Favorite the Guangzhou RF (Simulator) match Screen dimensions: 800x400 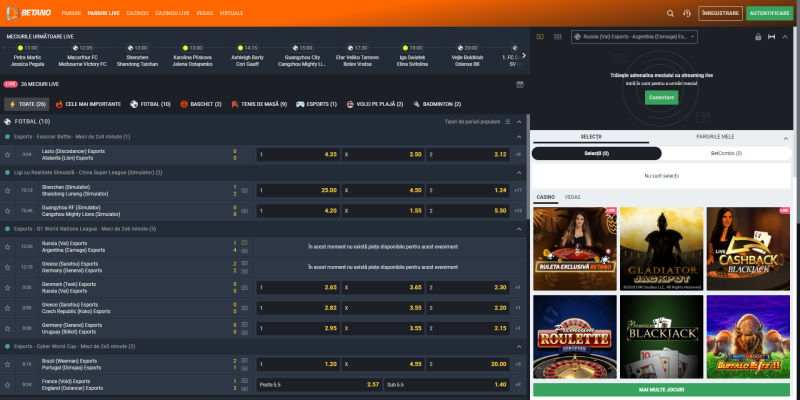(x=8, y=211)
